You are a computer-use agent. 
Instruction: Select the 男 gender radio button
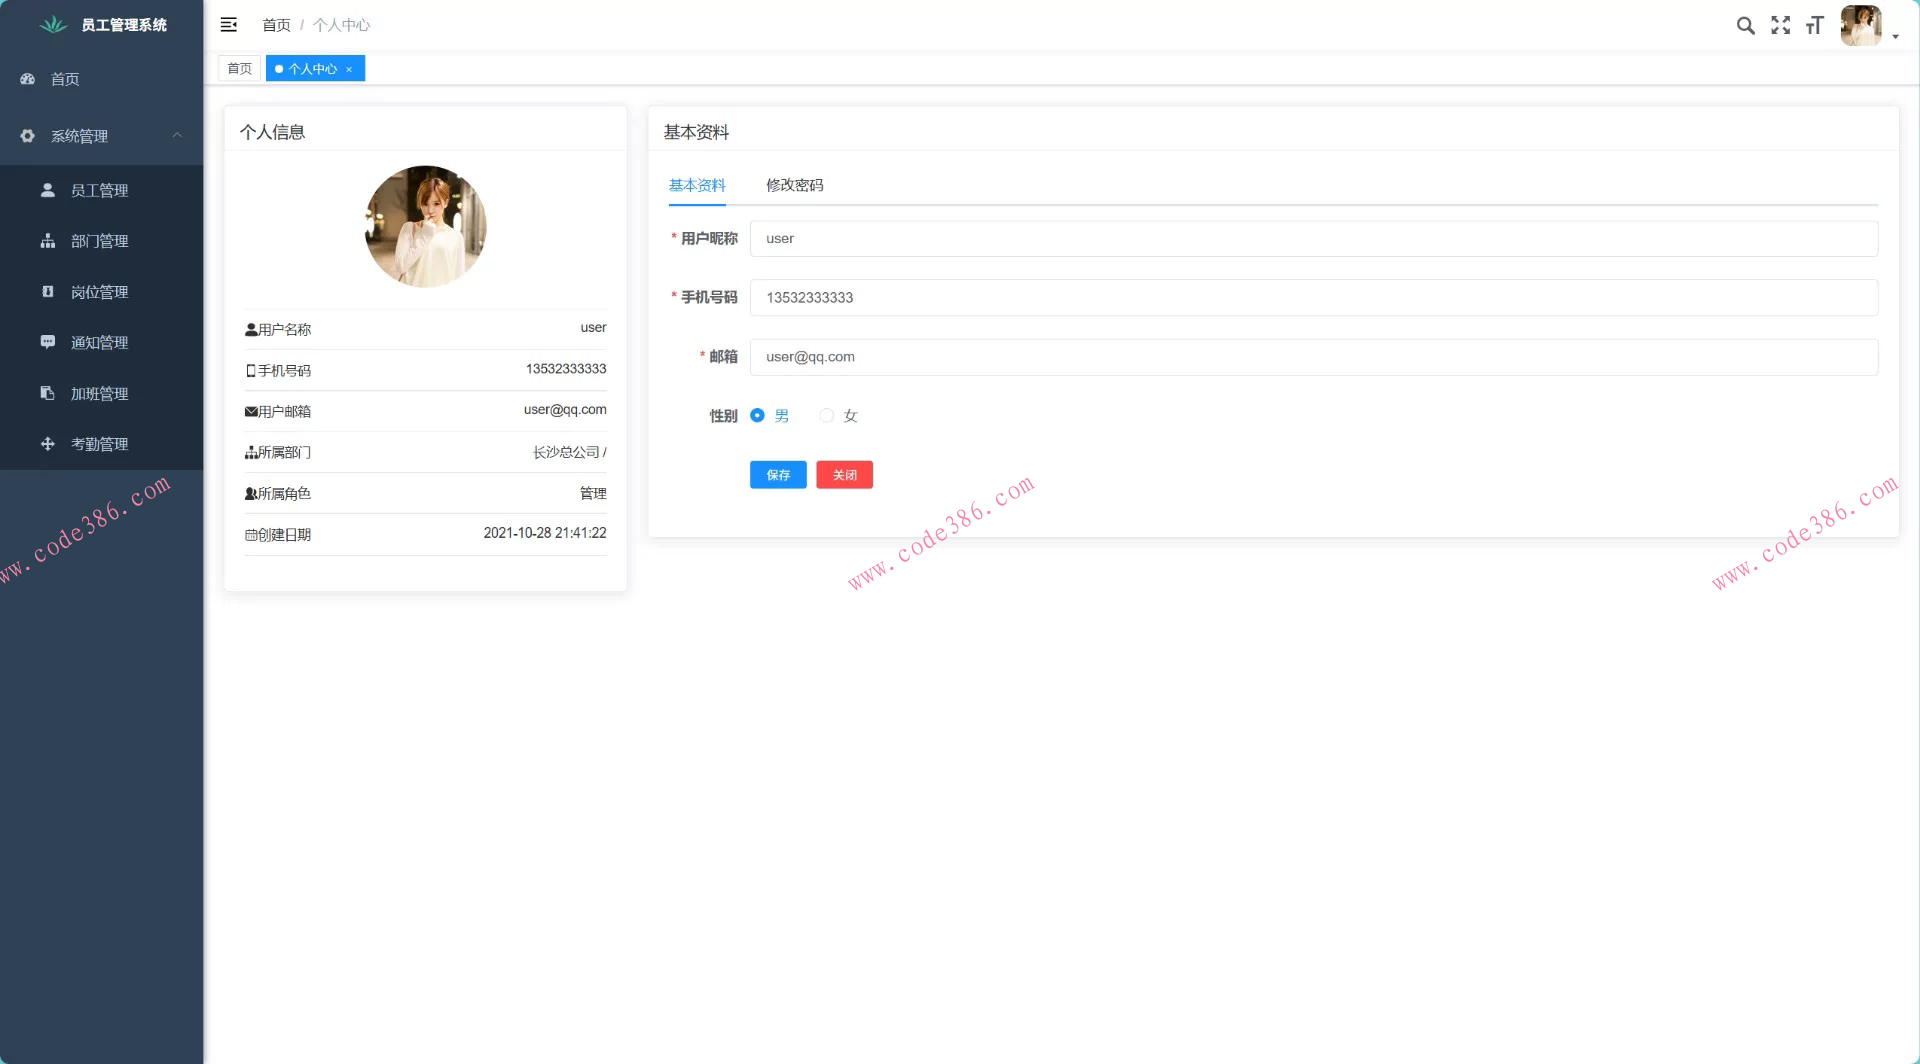tap(757, 415)
